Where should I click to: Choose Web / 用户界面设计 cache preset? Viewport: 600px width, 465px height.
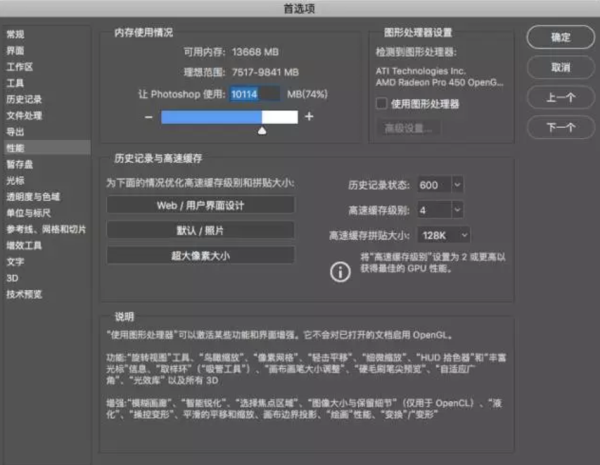click(201, 206)
